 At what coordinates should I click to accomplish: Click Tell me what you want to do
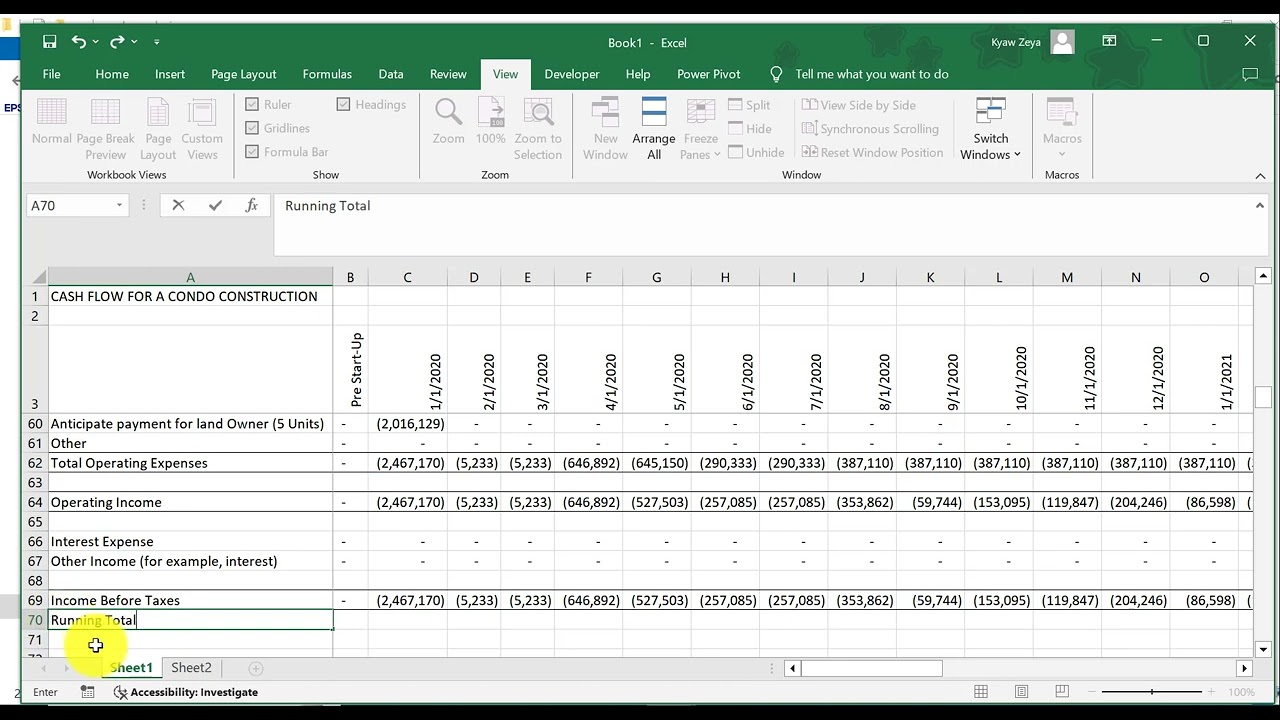tap(872, 74)
